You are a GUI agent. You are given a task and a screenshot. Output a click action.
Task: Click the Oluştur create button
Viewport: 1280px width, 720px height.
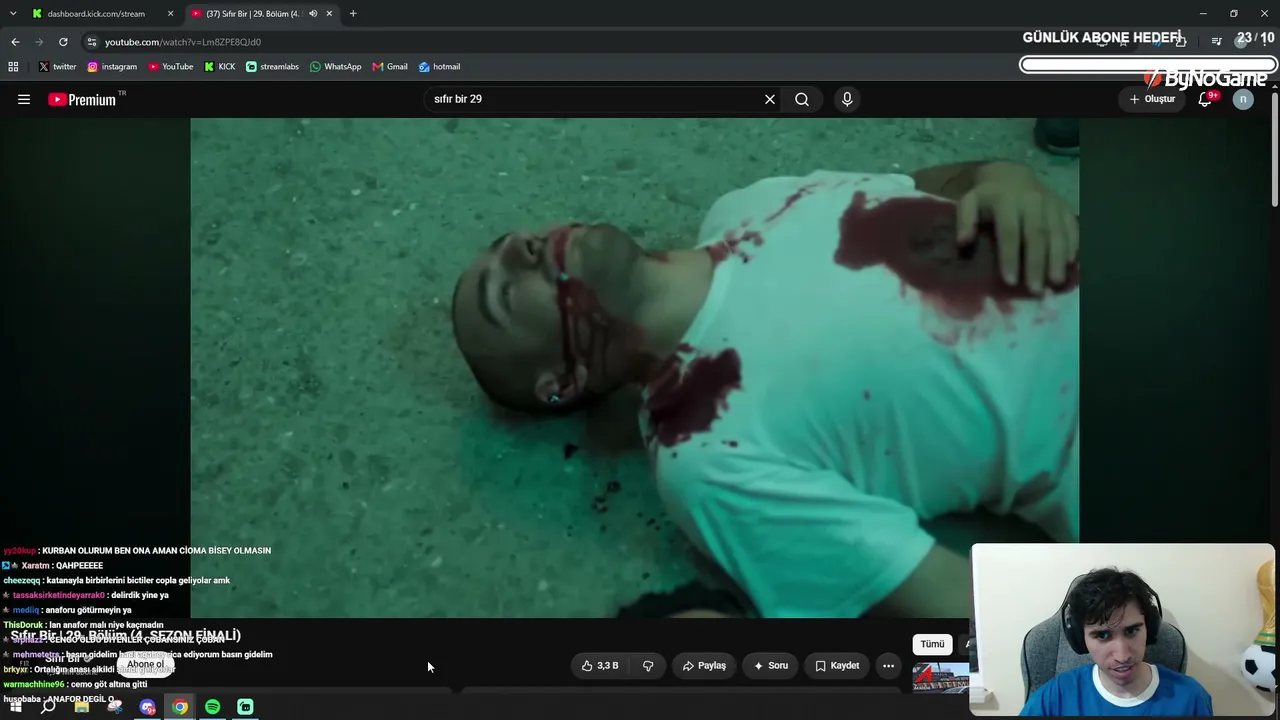(x=1152, y=99)
